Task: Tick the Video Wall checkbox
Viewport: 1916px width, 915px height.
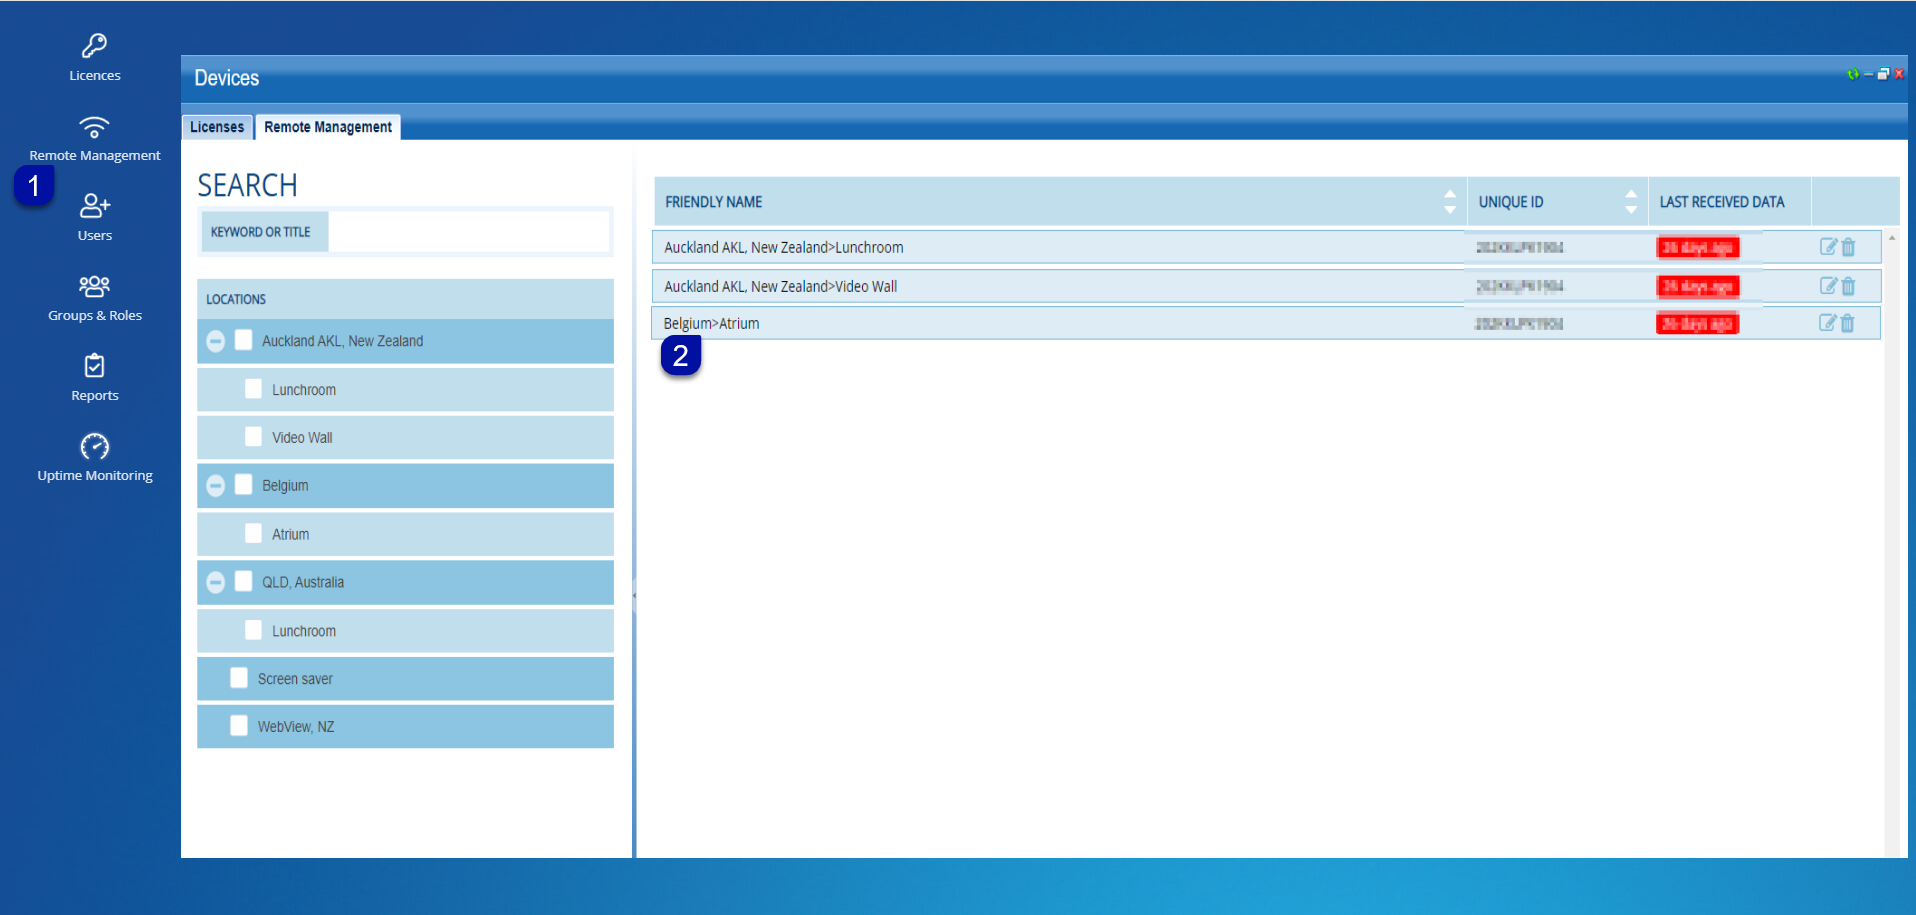Action: click(253, 437)
